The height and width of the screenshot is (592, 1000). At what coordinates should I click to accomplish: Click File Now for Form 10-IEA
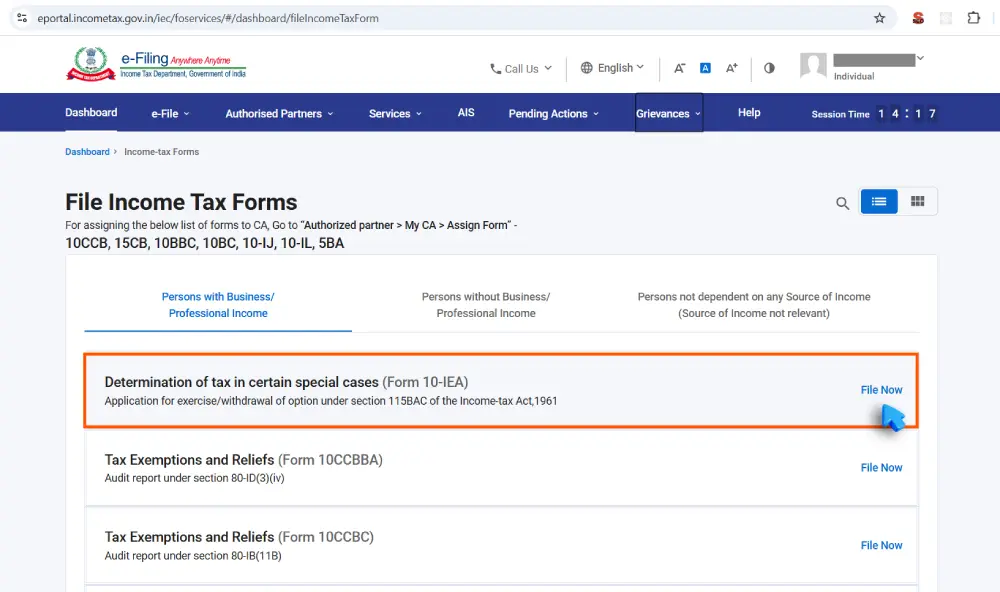(x=881, y=390)
